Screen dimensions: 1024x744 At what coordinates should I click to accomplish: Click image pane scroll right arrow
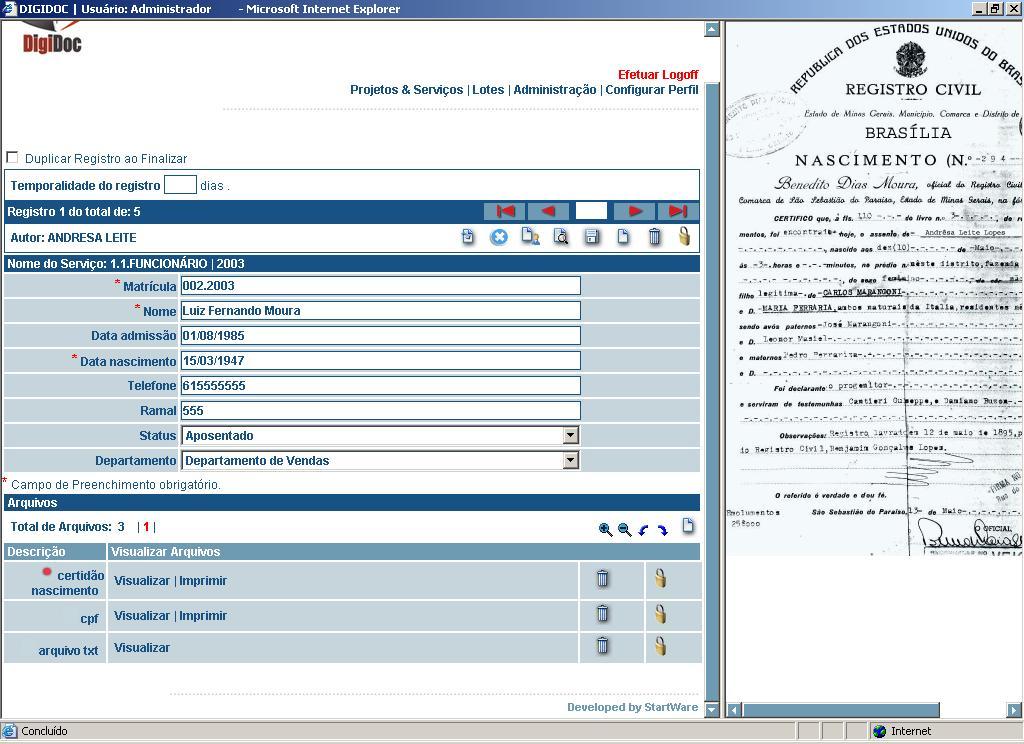[1014, 709]
